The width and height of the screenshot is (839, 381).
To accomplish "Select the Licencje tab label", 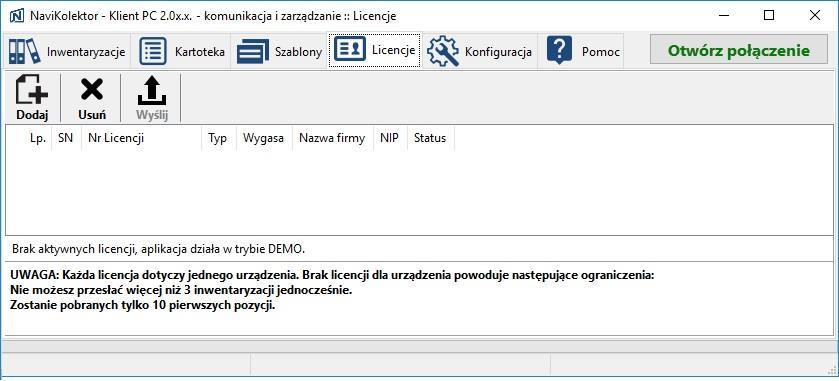I will pyautogui.click(x=393, y=50).
